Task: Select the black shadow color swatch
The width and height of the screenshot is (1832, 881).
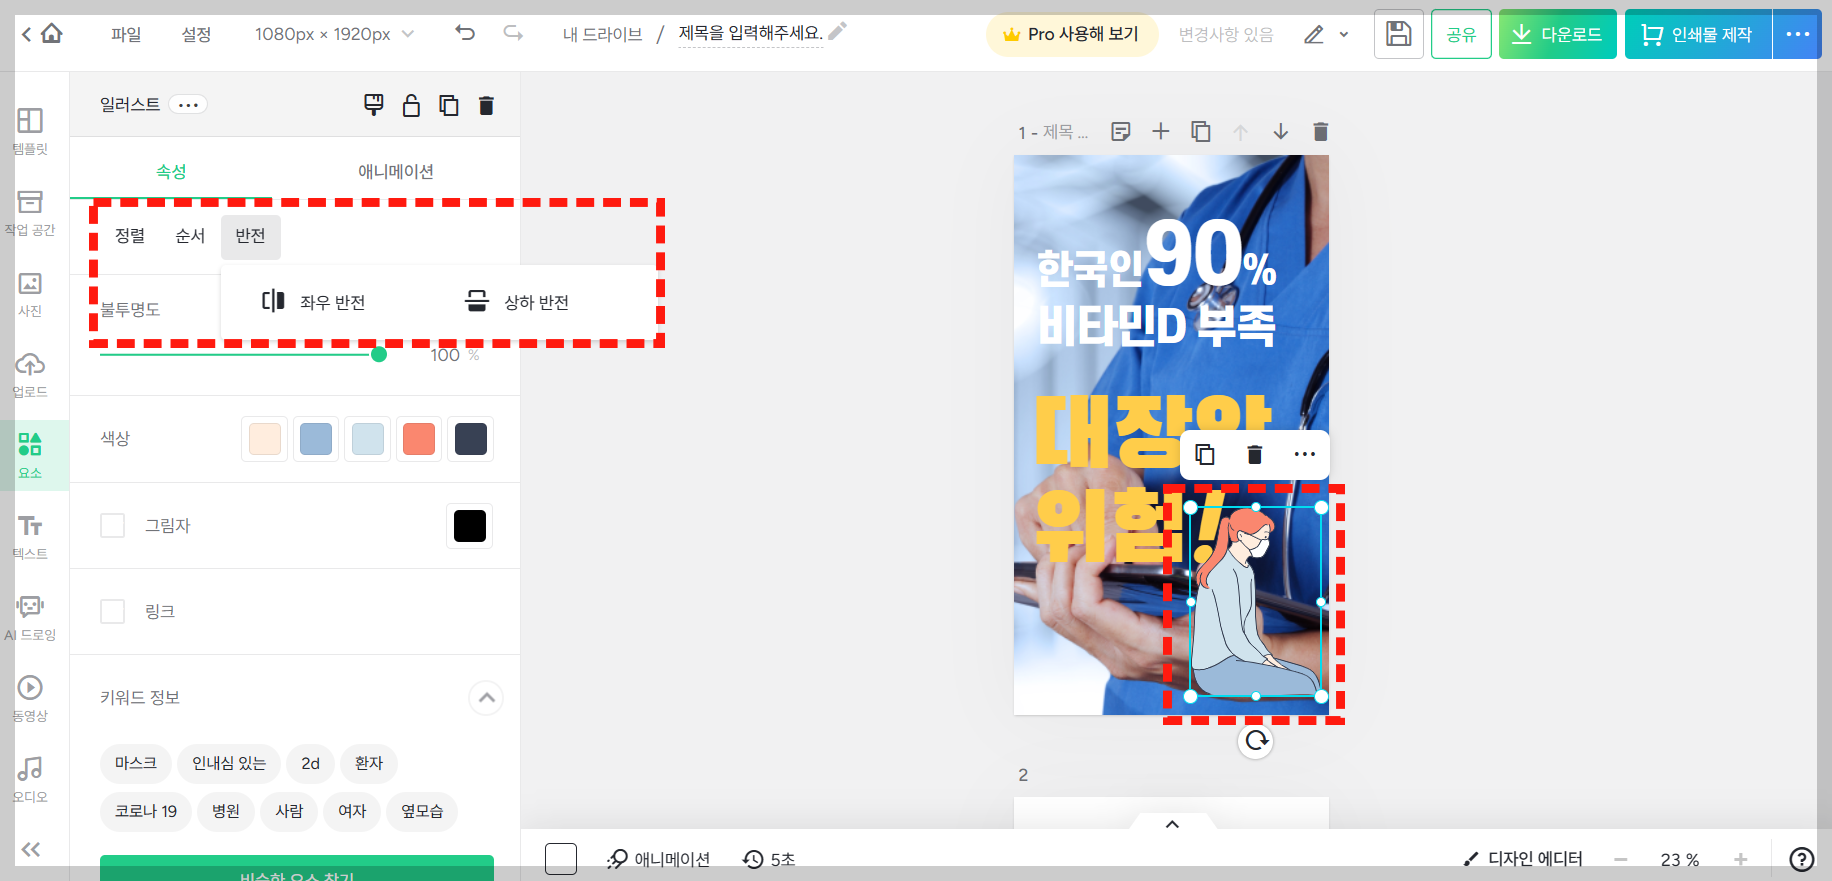Action: coord(470,525)
